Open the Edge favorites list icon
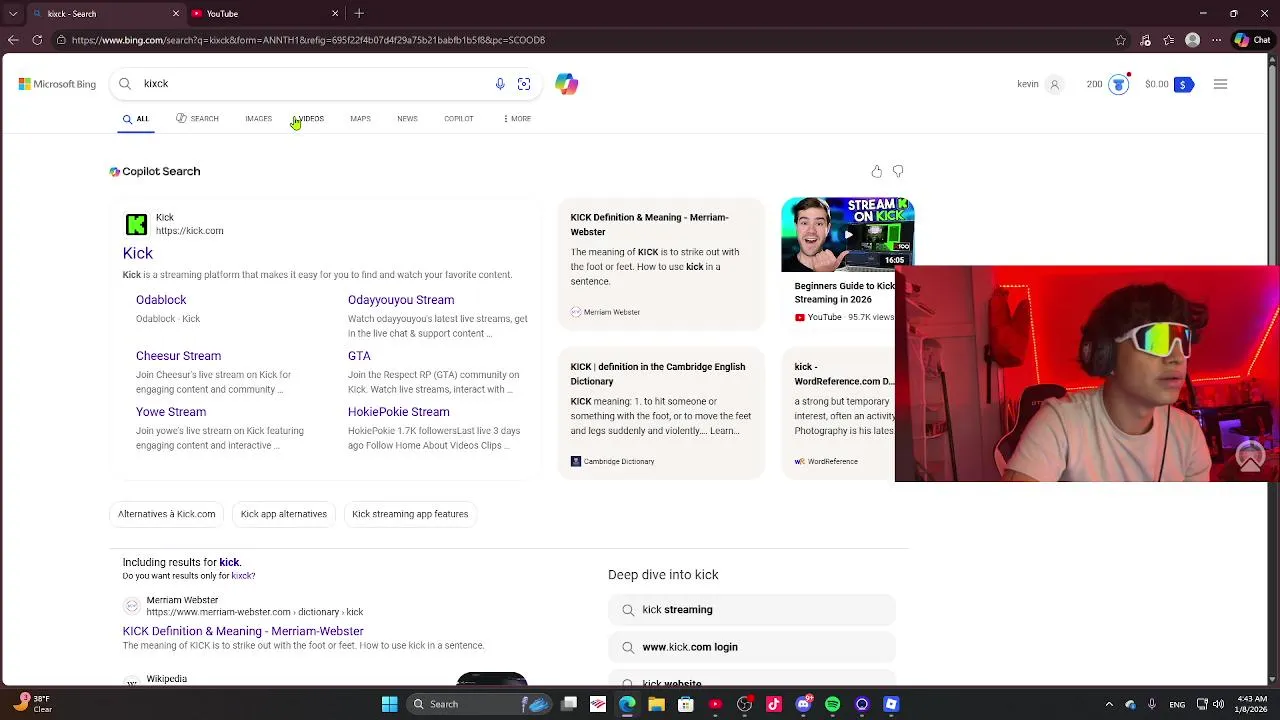Screen dimensions: 1280x720 [x=1168, y=40]
